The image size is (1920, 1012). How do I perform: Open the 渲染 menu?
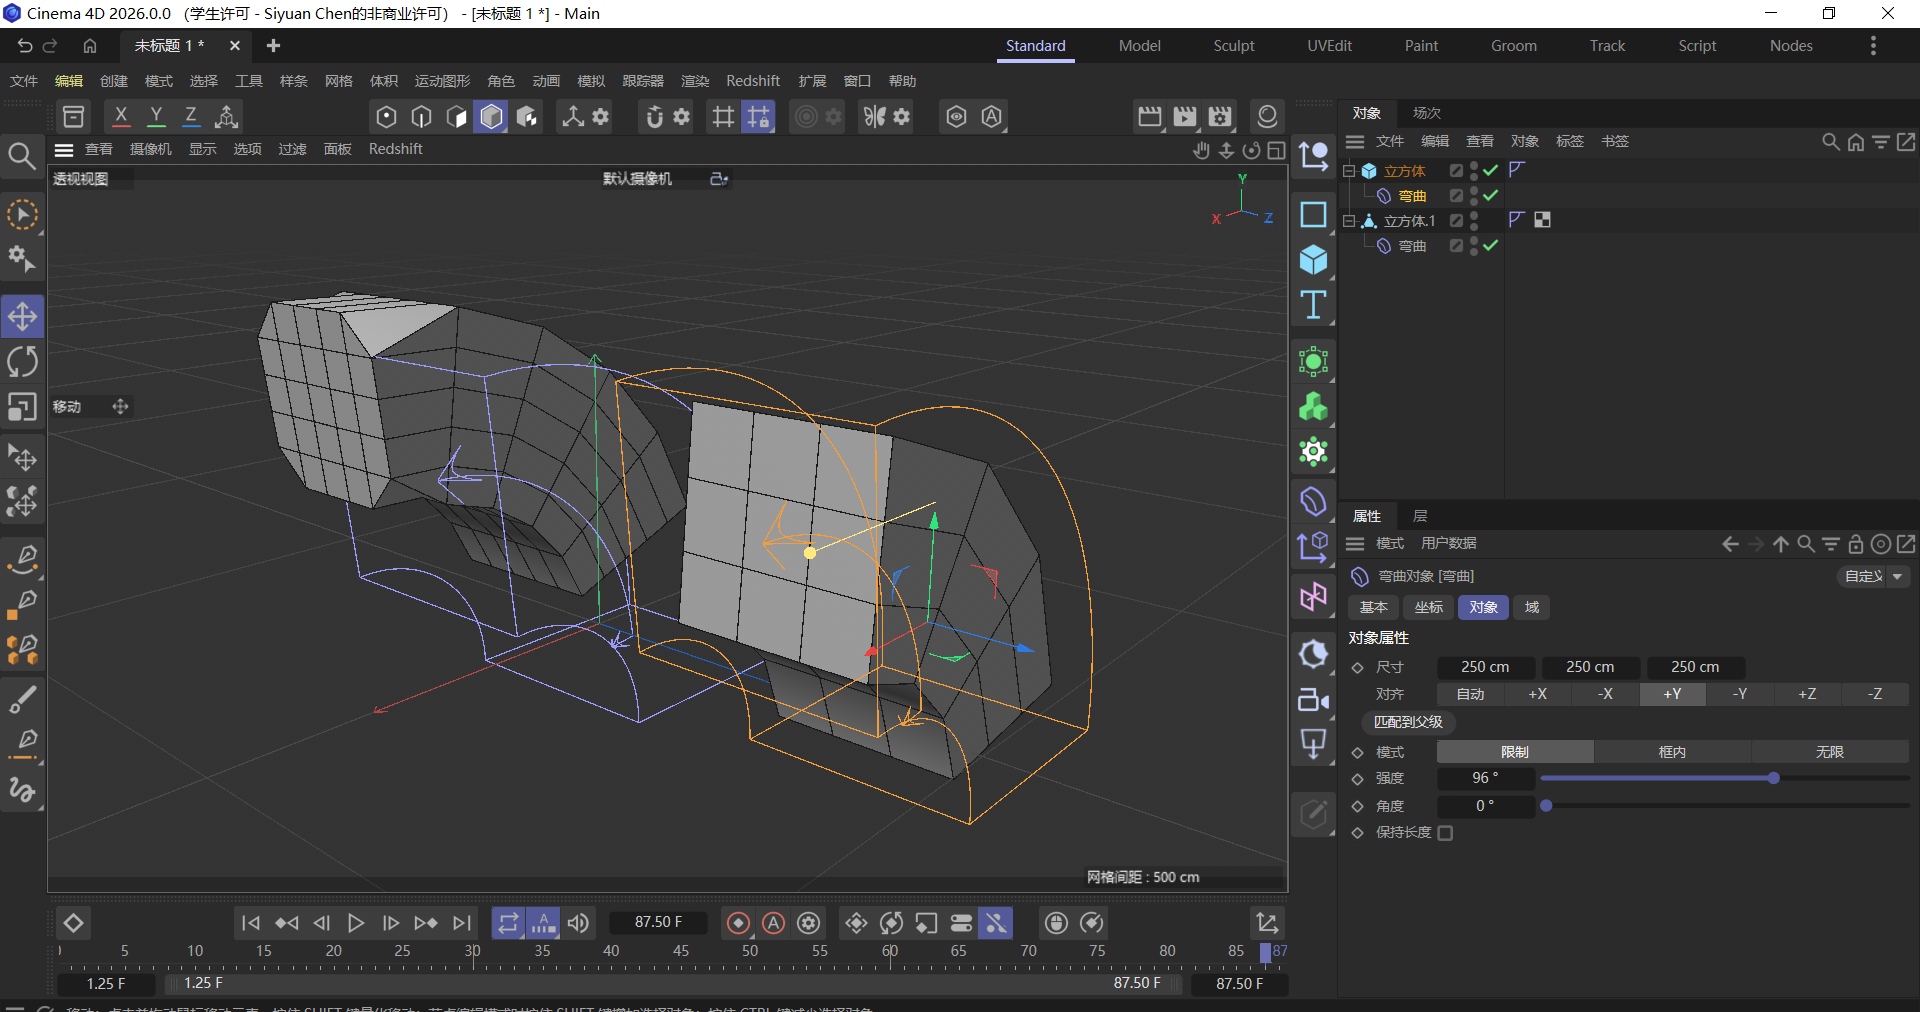click(694, 81)
